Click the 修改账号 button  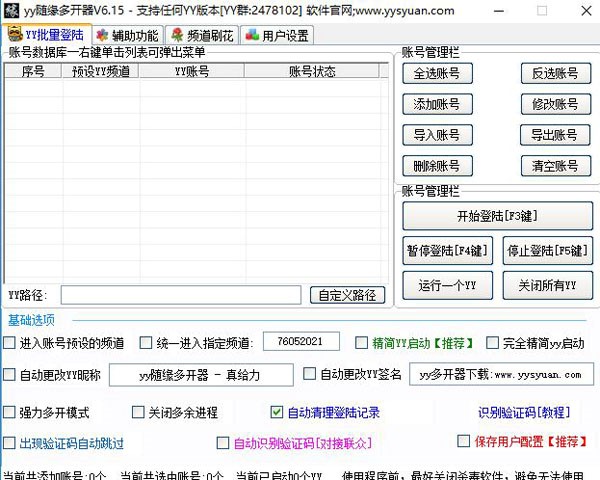tap(556, 104)
